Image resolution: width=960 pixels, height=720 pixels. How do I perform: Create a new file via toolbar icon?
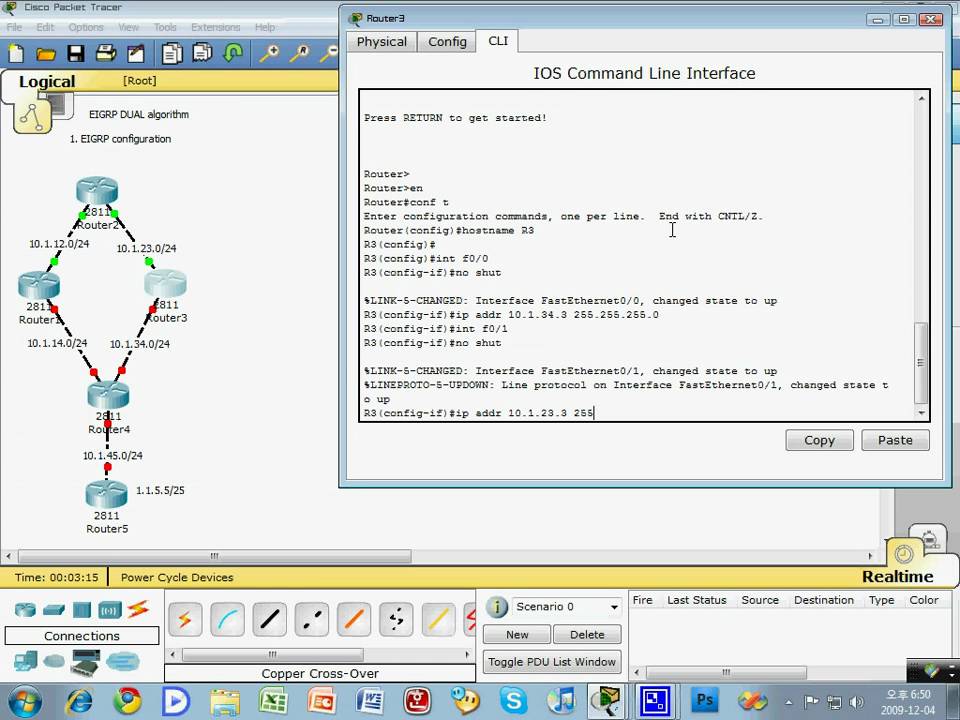[16, 54]
